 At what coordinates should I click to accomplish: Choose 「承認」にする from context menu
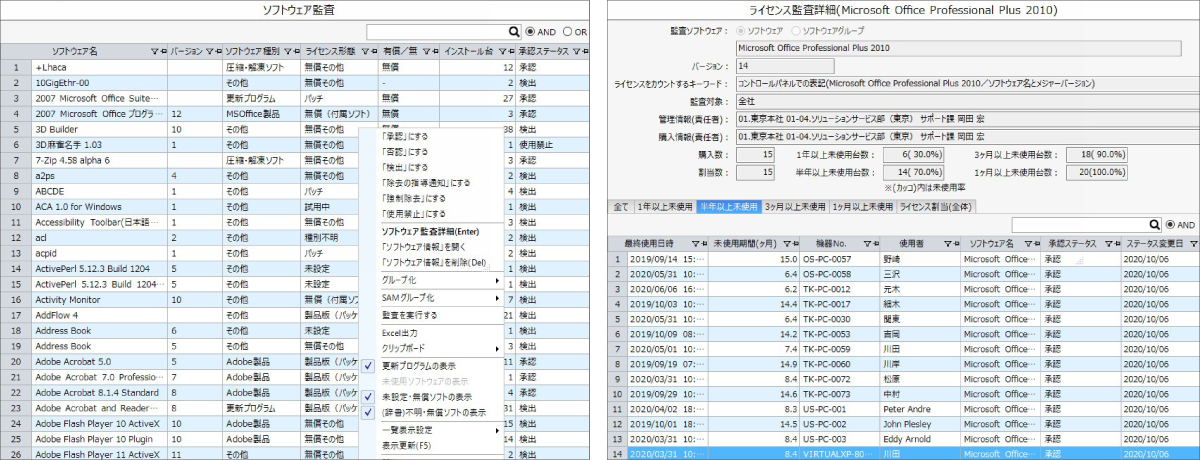(406, 136)
